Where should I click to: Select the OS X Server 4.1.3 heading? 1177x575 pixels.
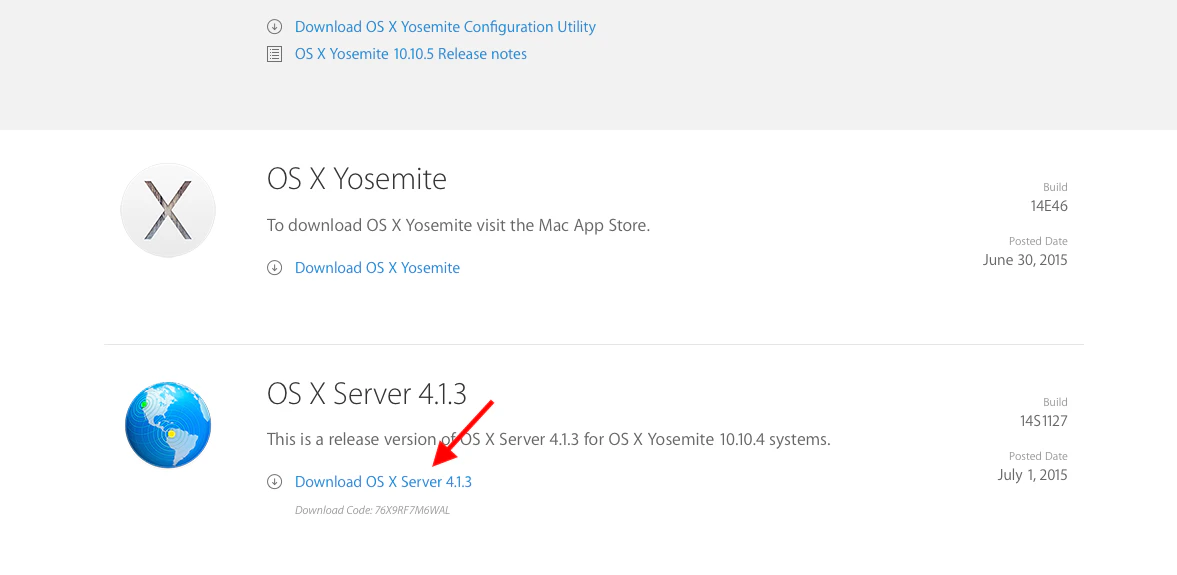[366, 393]
